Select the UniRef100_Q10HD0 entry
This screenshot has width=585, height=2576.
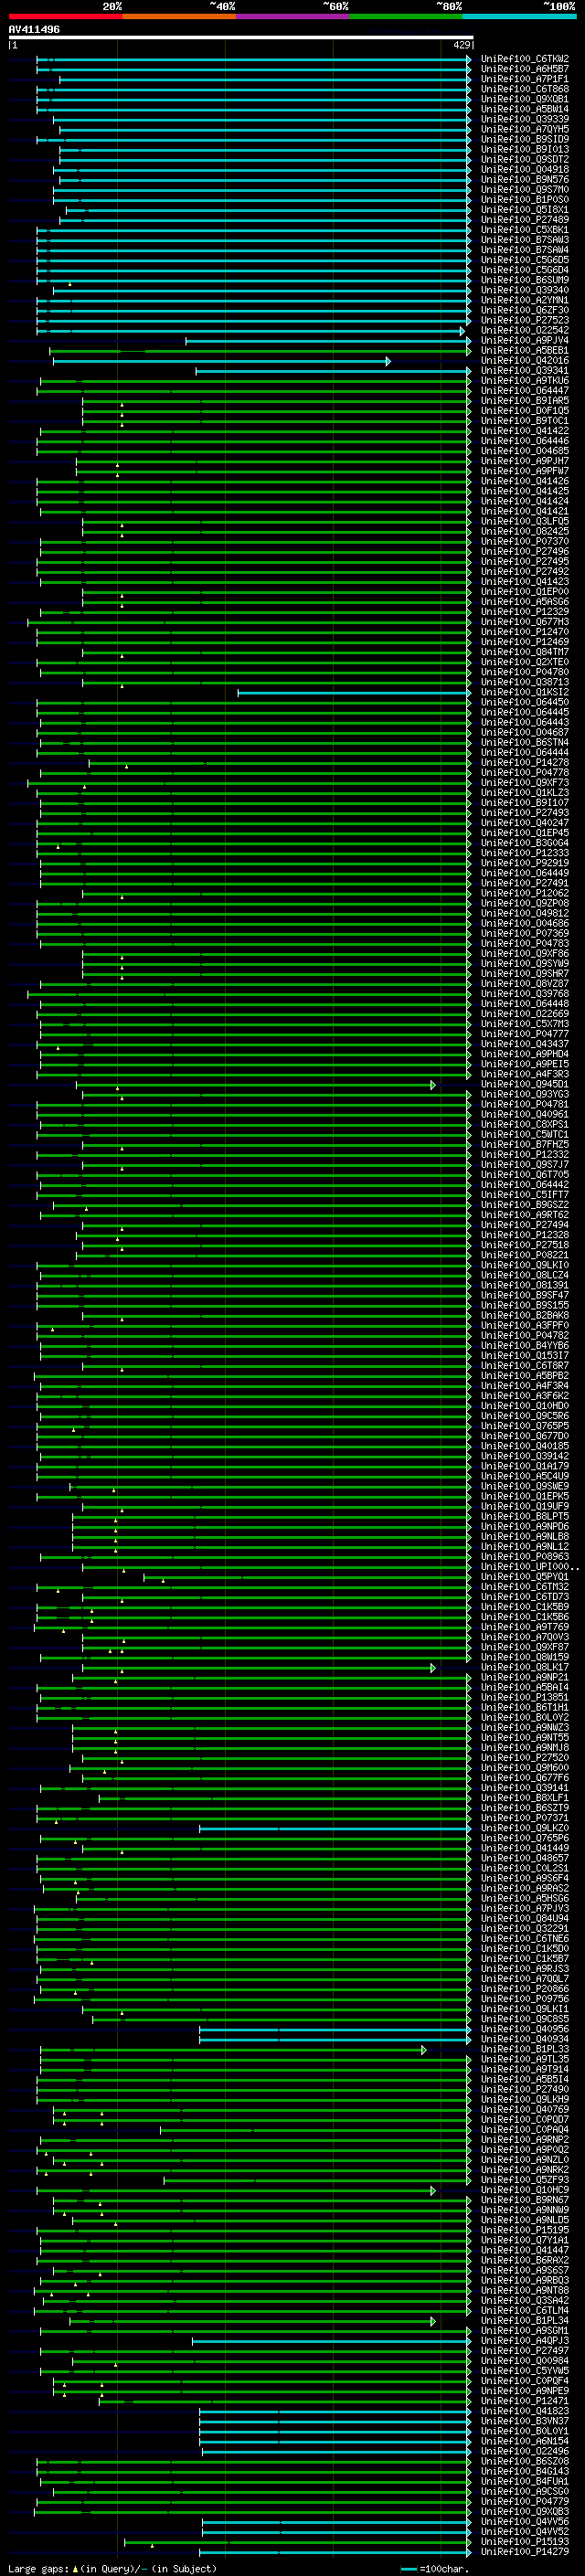tap(525, 1405)
